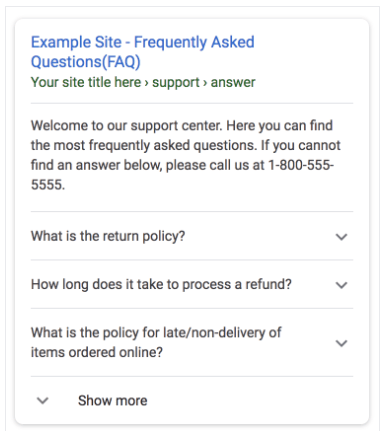Click the phone number 1-800-555-5555
This screenshot has height=431, width=382.
pyautogui.click(x=182, y=175)
